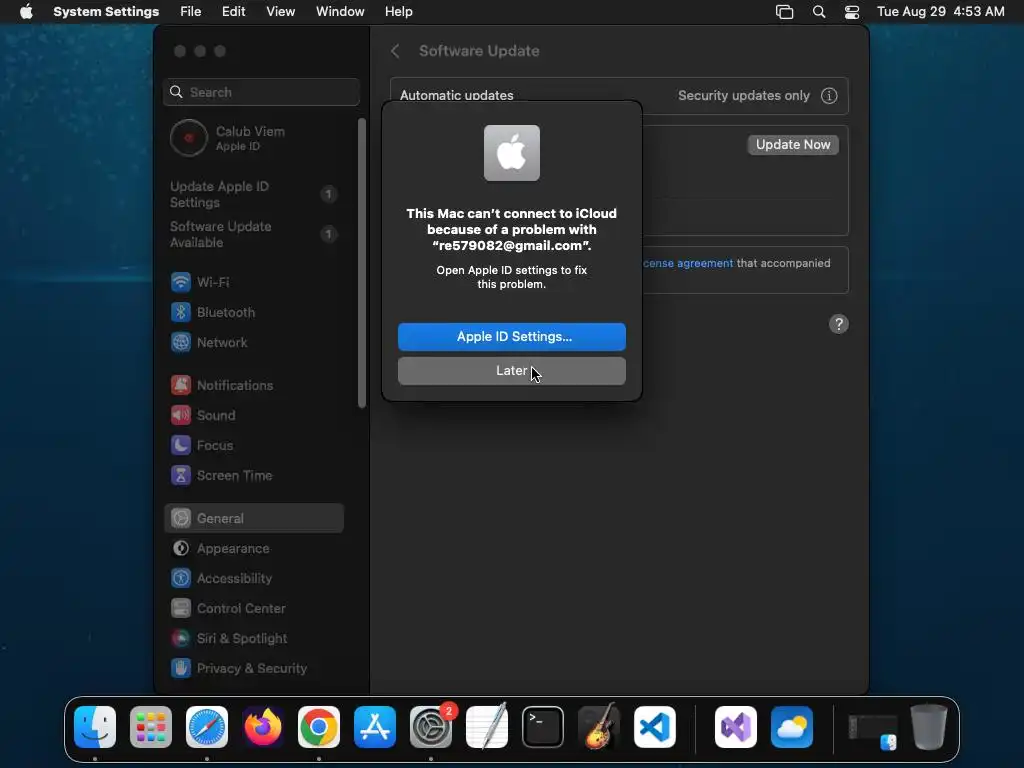Focus the System Settings search field
The height and width of the screenshot is (768, 1024).
click(261, 92)
